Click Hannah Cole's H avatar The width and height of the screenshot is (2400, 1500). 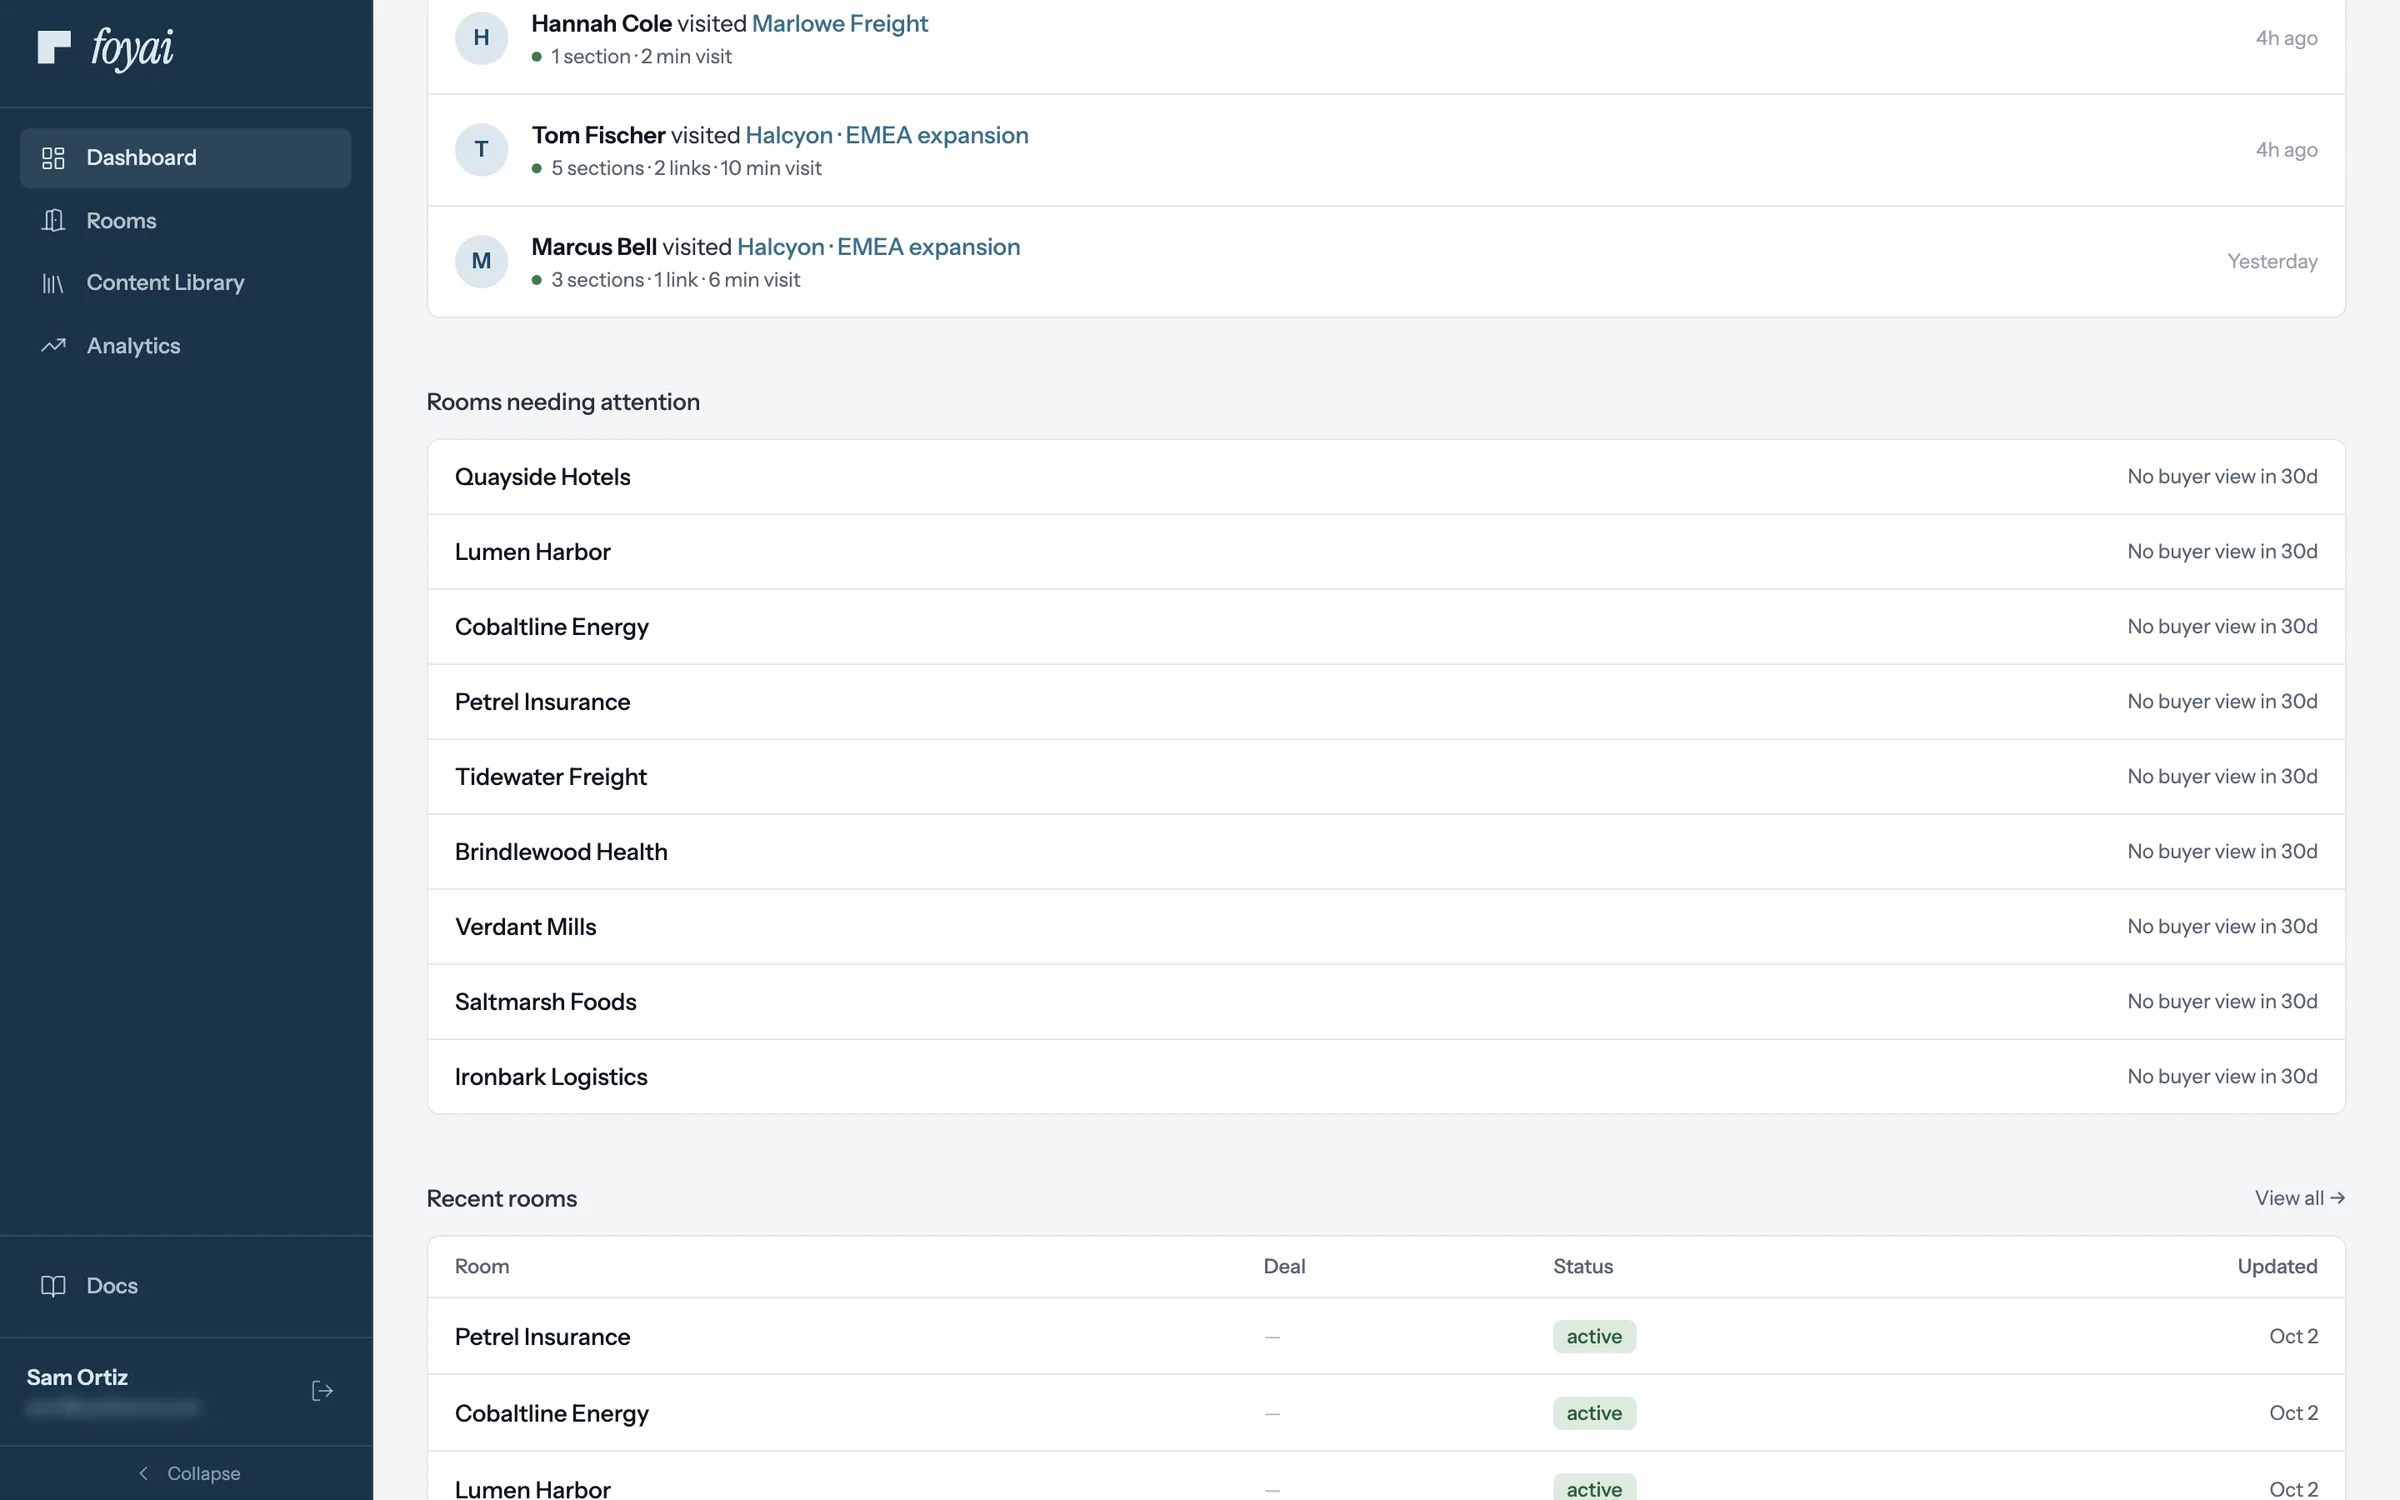pos(481,38)
